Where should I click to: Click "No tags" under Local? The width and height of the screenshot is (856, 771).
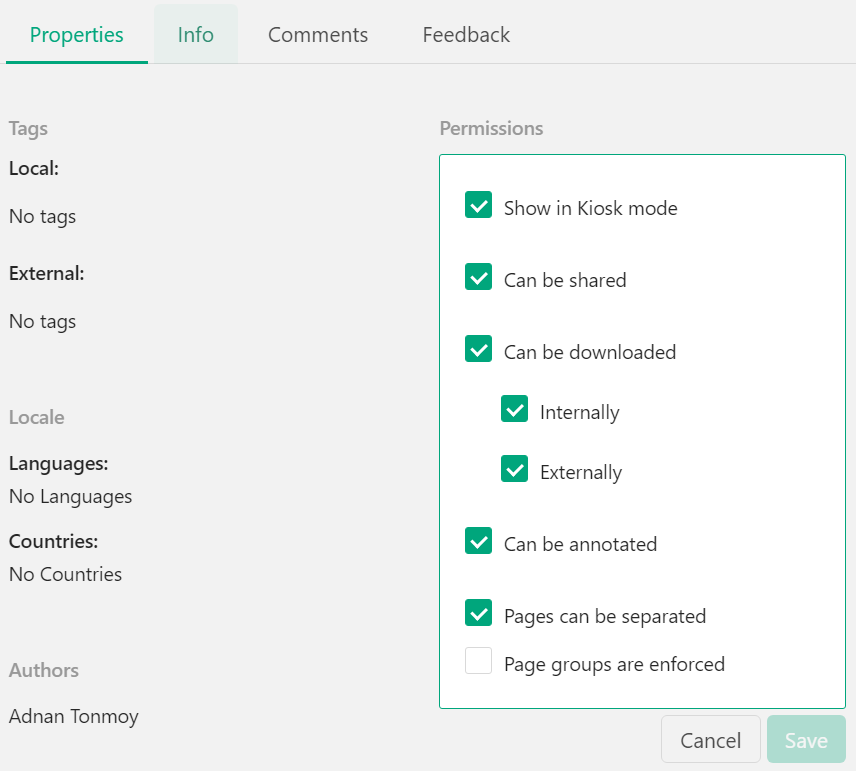click(42, 216)
